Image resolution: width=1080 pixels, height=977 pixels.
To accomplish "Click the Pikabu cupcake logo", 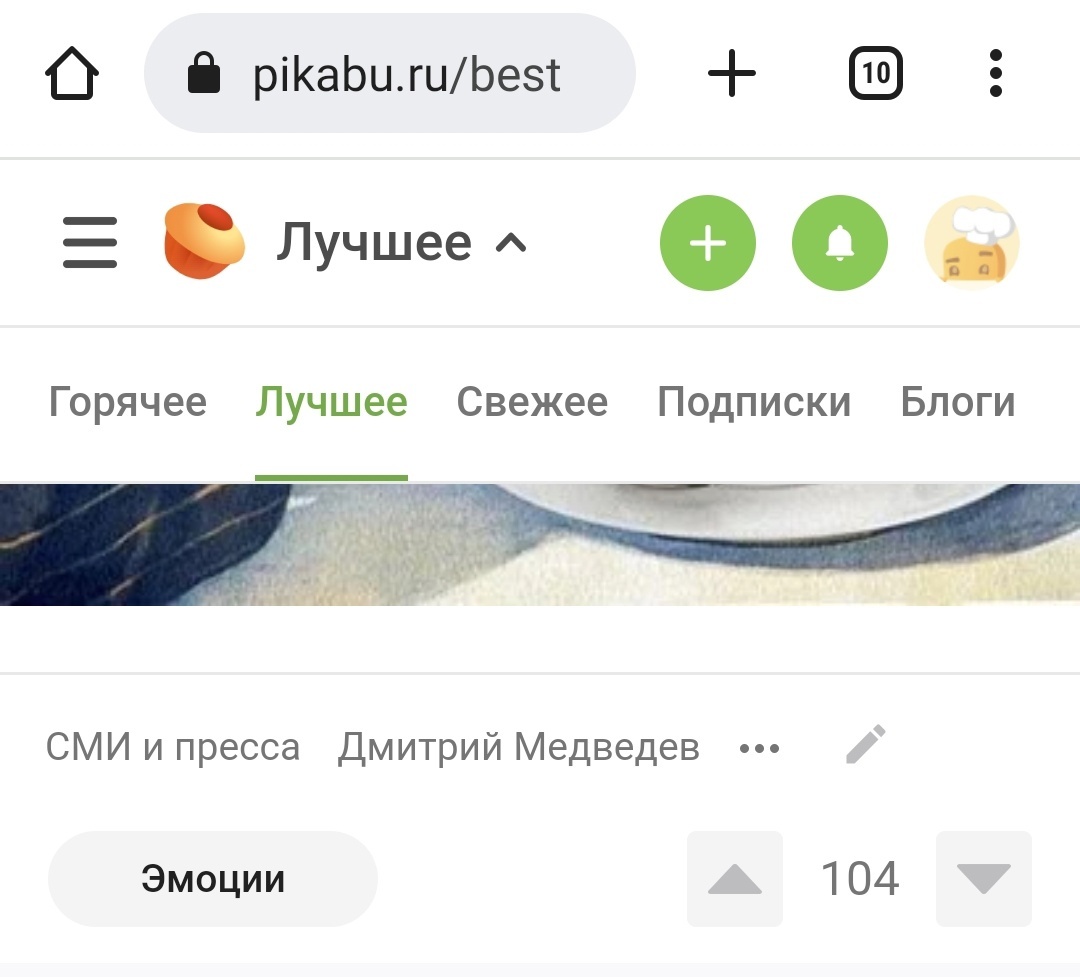I will pyautogui.click(x=204, y=241).
